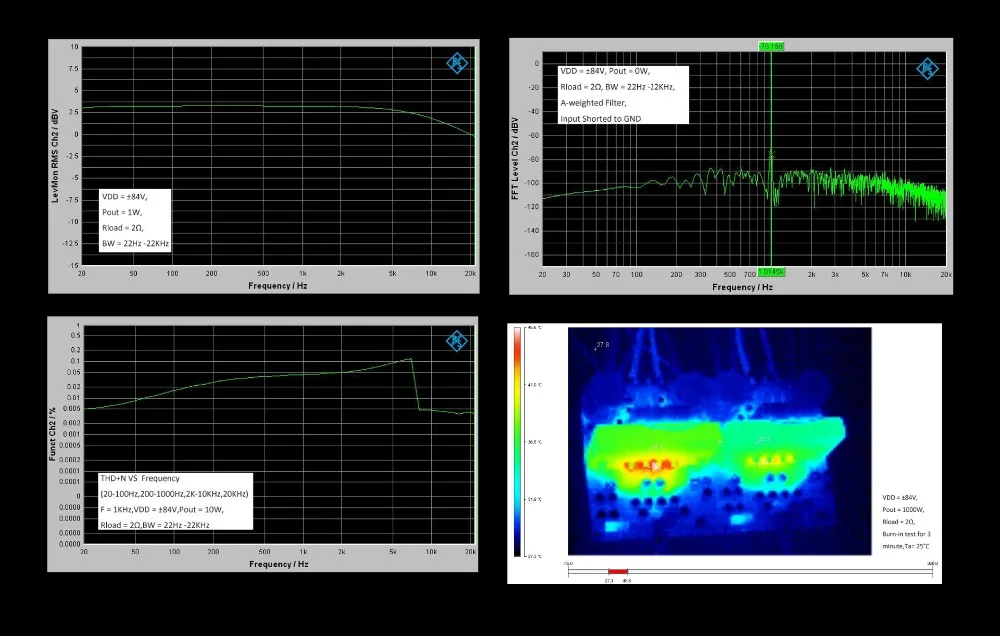Click the green -78.159 cursor readout label

point(770,46)
